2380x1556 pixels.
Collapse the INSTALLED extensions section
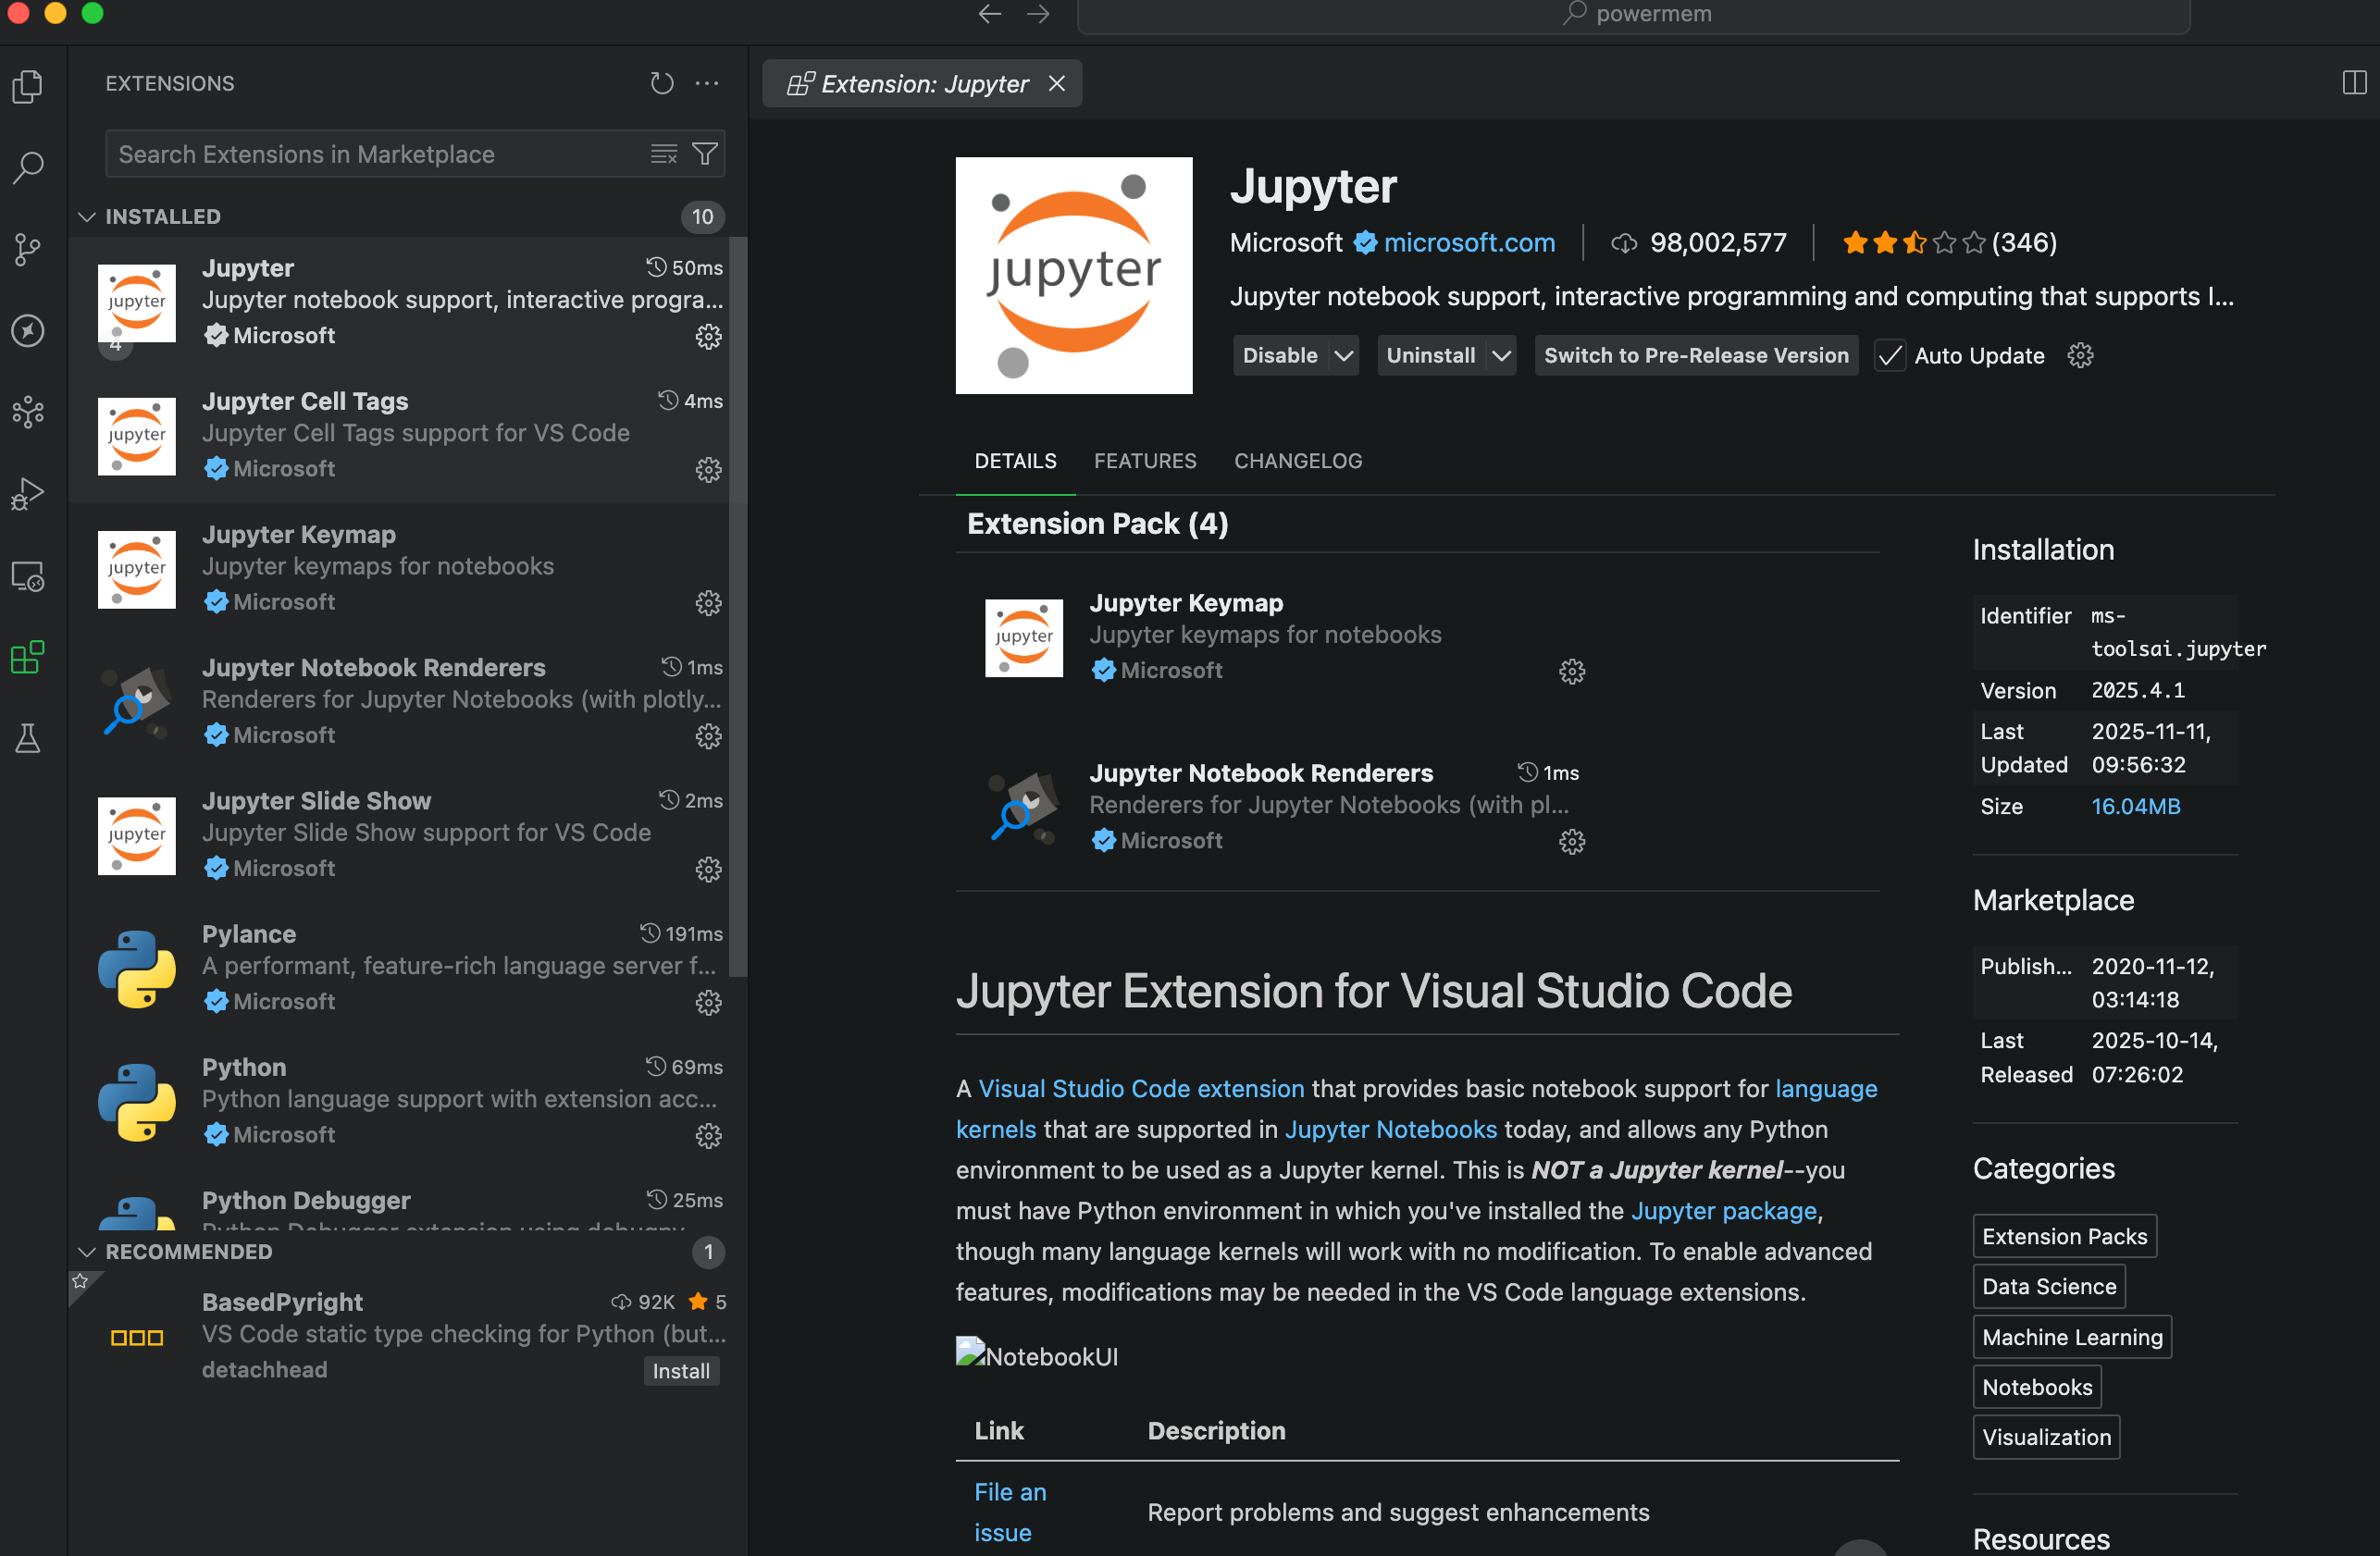(x=88, y=217)
